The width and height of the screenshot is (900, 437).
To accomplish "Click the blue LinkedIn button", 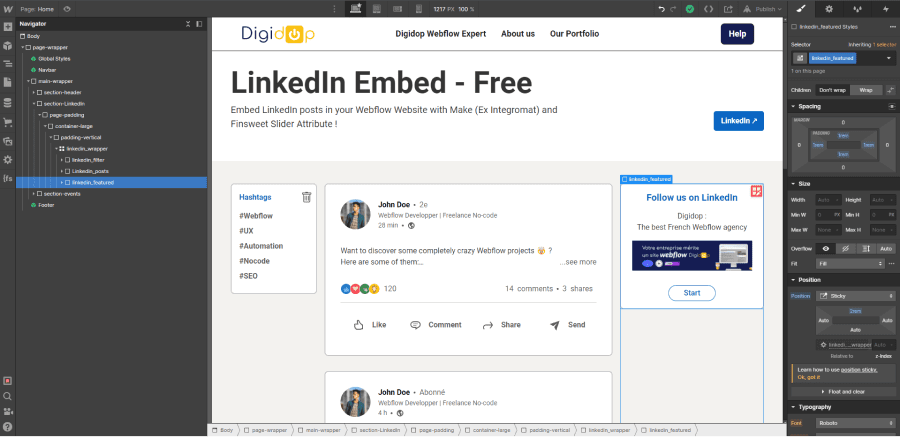I will pos(739,121).
